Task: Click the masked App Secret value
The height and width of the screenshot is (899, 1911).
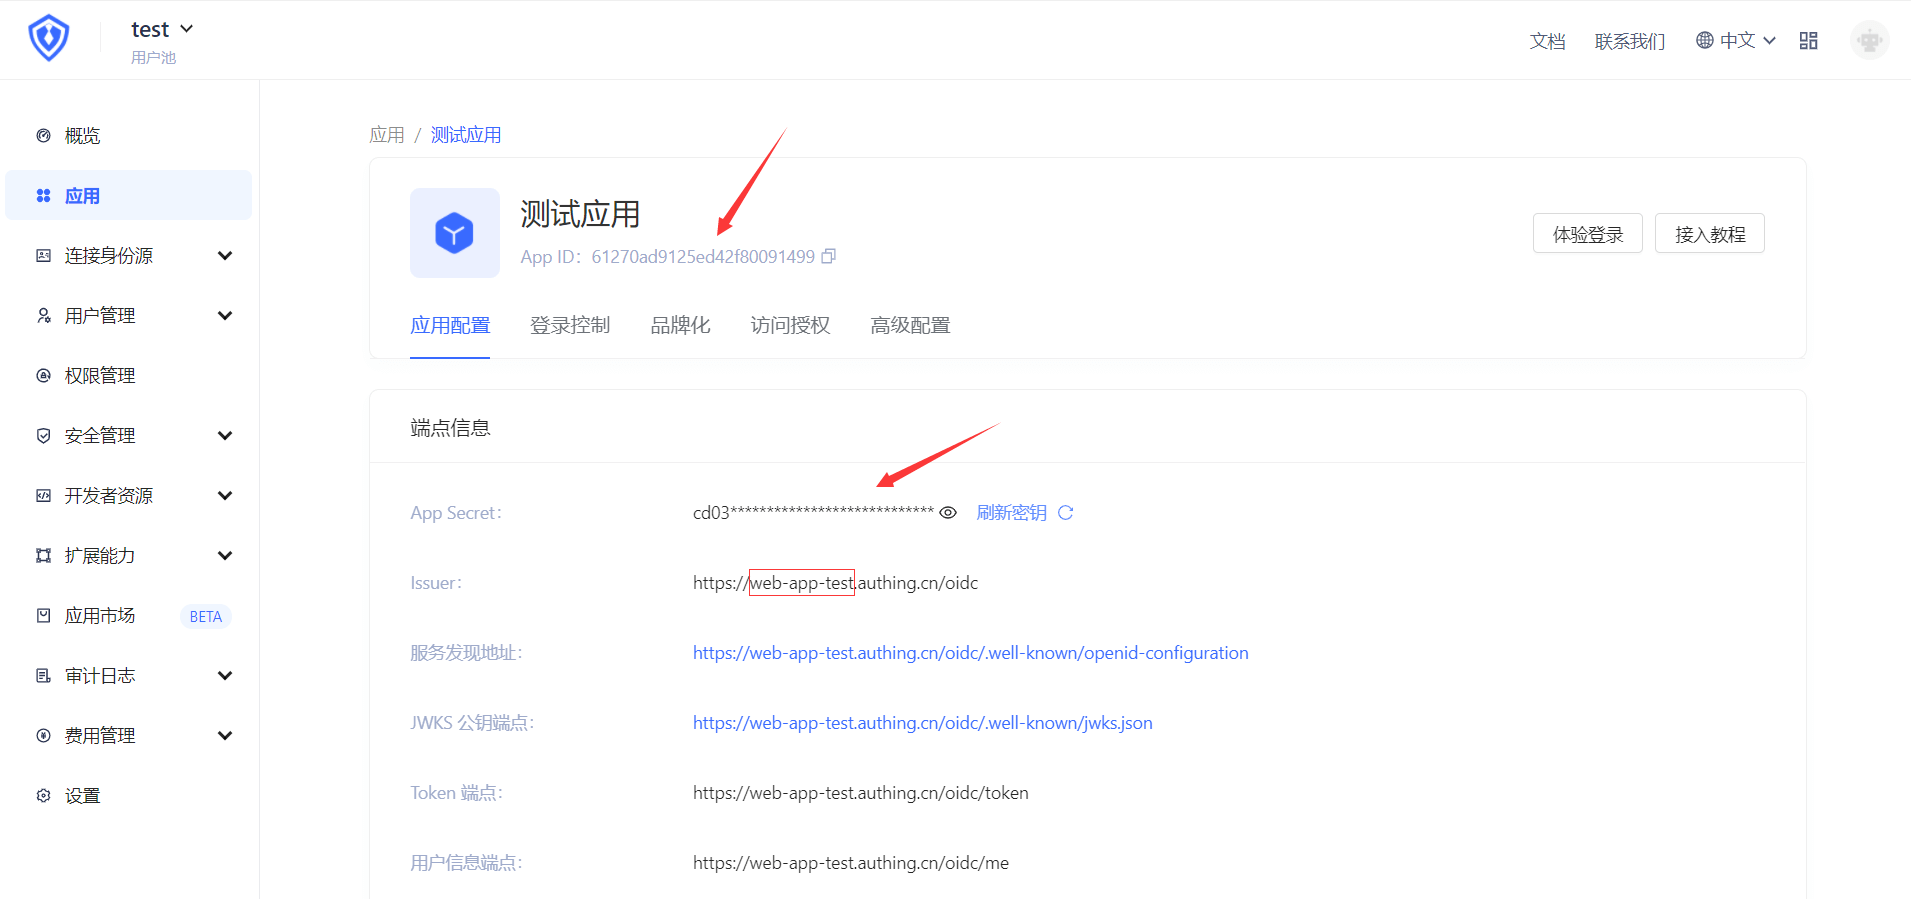Action: pos(813,513)
